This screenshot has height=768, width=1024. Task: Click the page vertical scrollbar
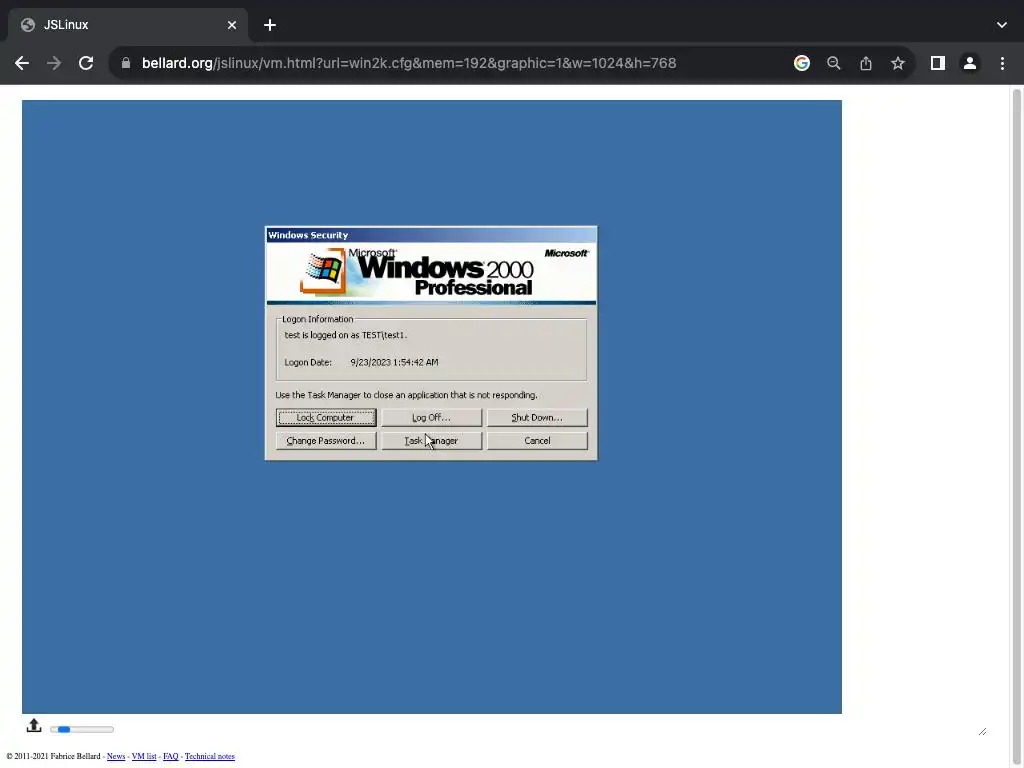[1016, 424]
